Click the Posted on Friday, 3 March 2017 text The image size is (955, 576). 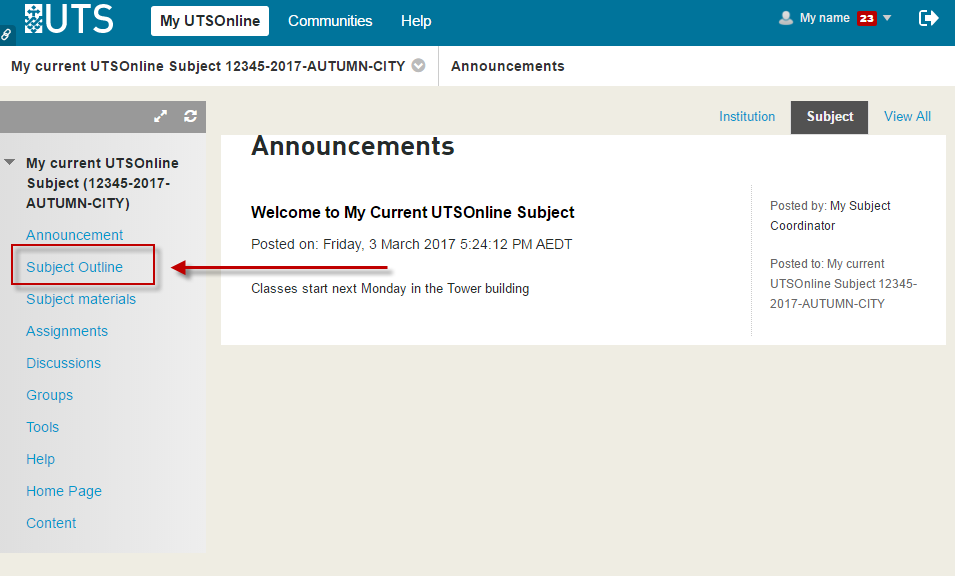(x=412, y=244)
